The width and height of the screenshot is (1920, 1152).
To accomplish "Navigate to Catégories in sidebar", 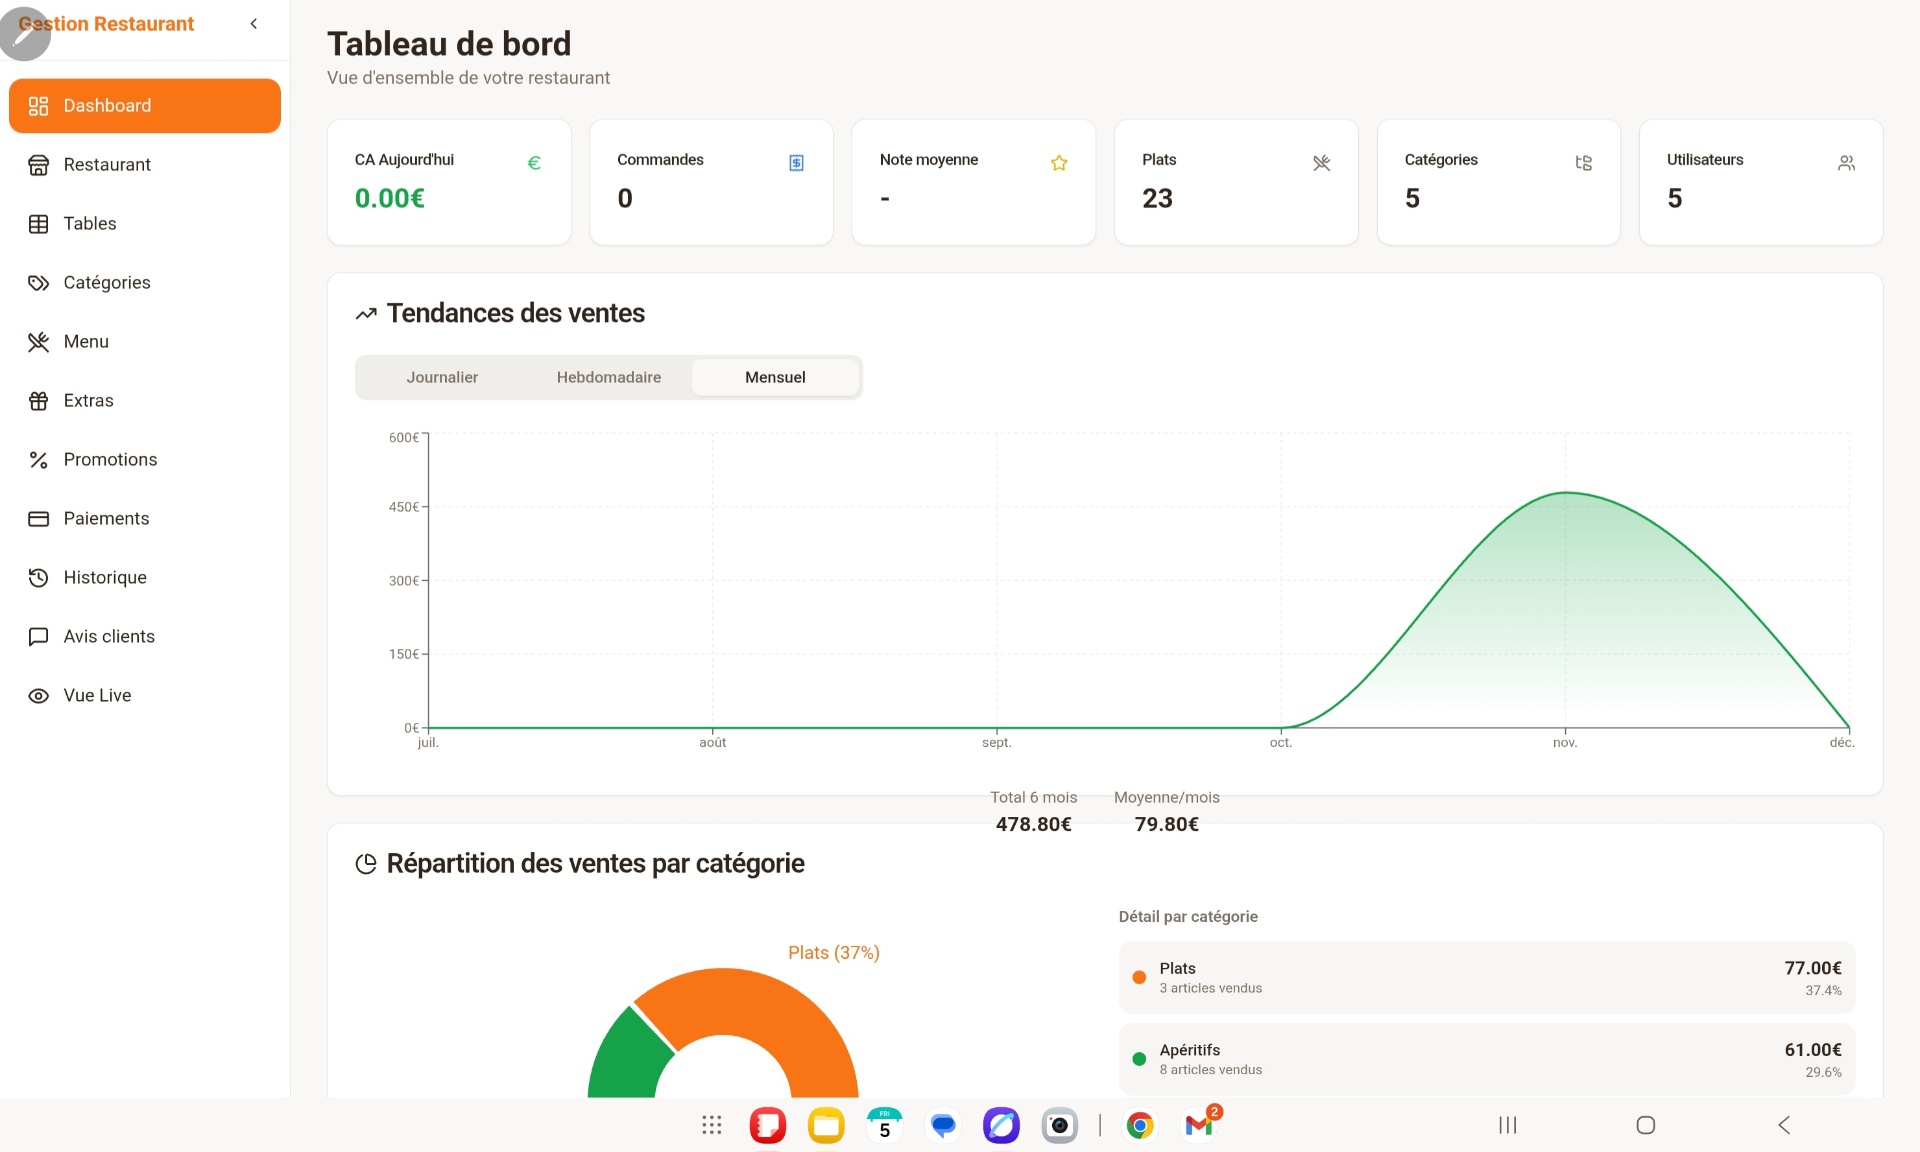I will (x=145, y=283).
